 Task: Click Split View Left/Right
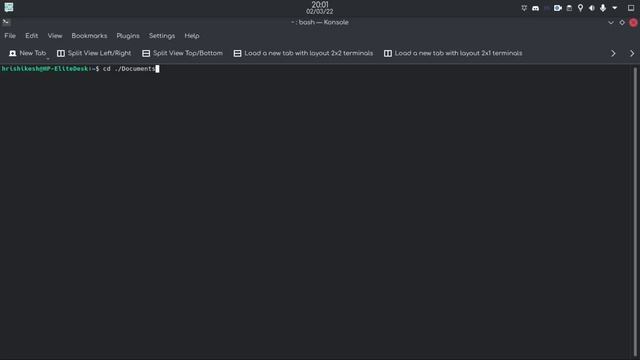point(94,53)
